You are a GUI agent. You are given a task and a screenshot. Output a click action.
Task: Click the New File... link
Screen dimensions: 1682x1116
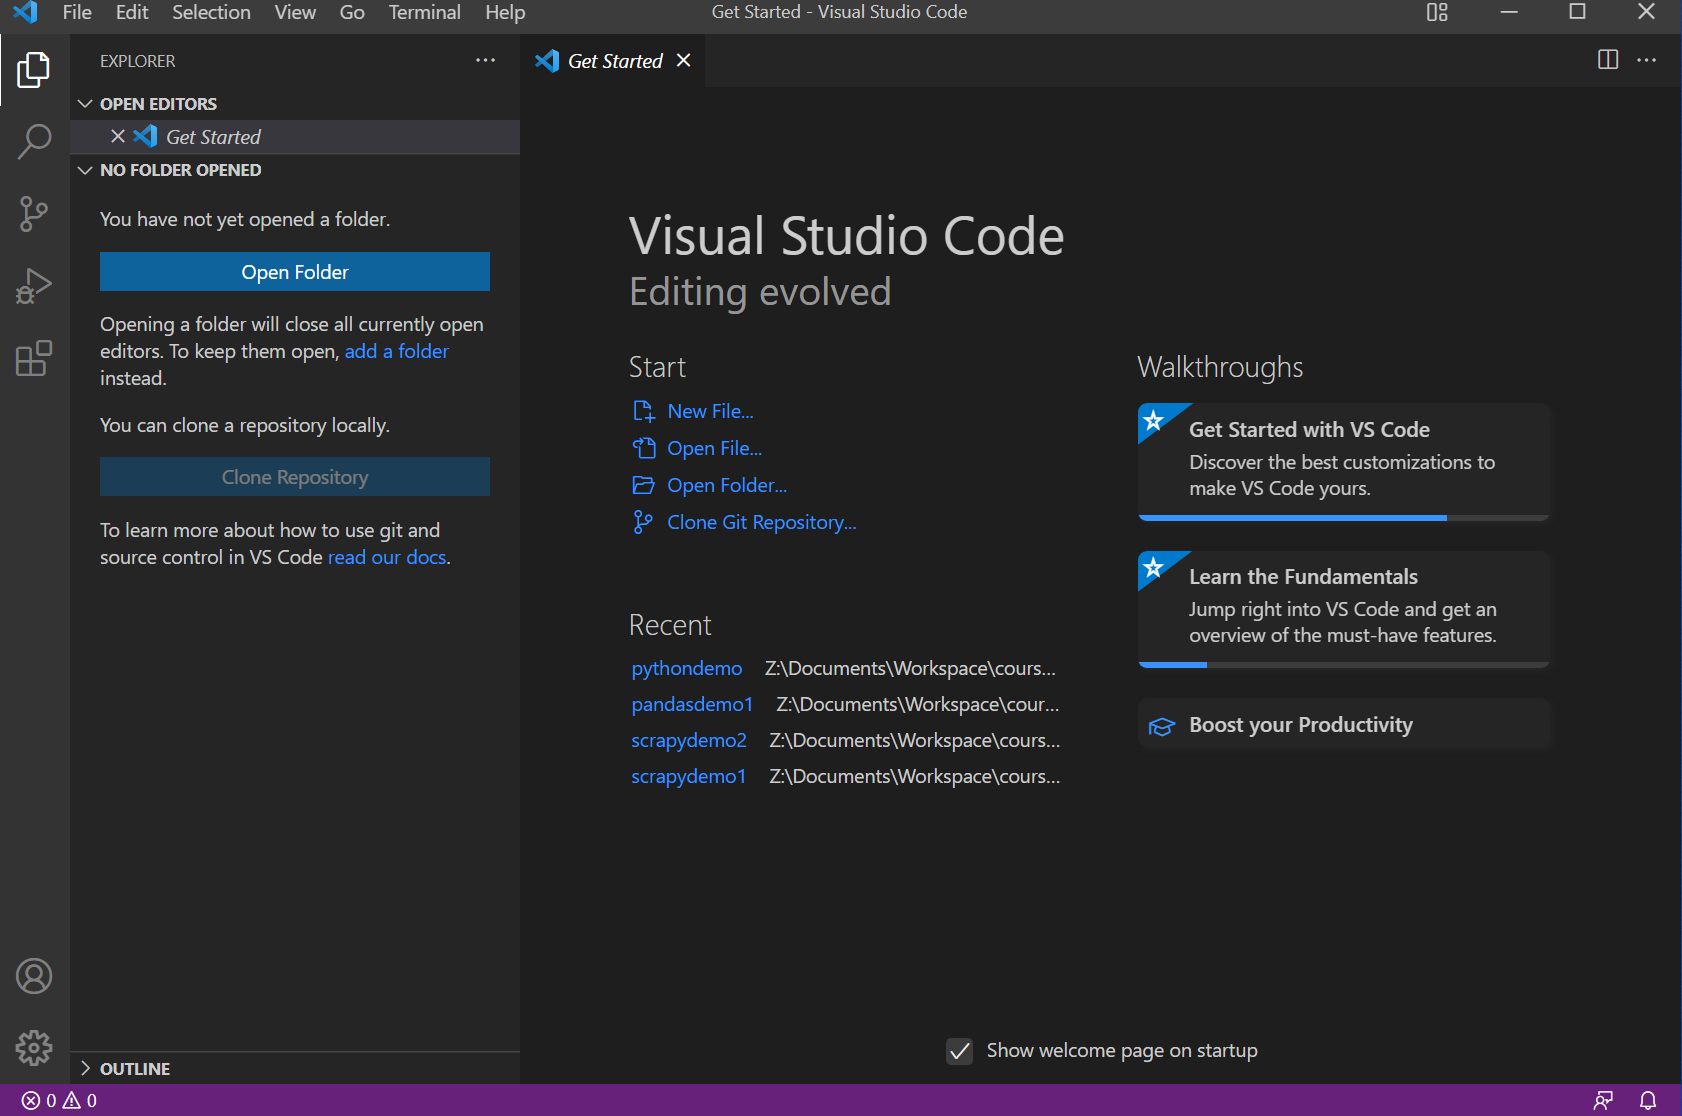pyautogui.click(x=711, y=411)
